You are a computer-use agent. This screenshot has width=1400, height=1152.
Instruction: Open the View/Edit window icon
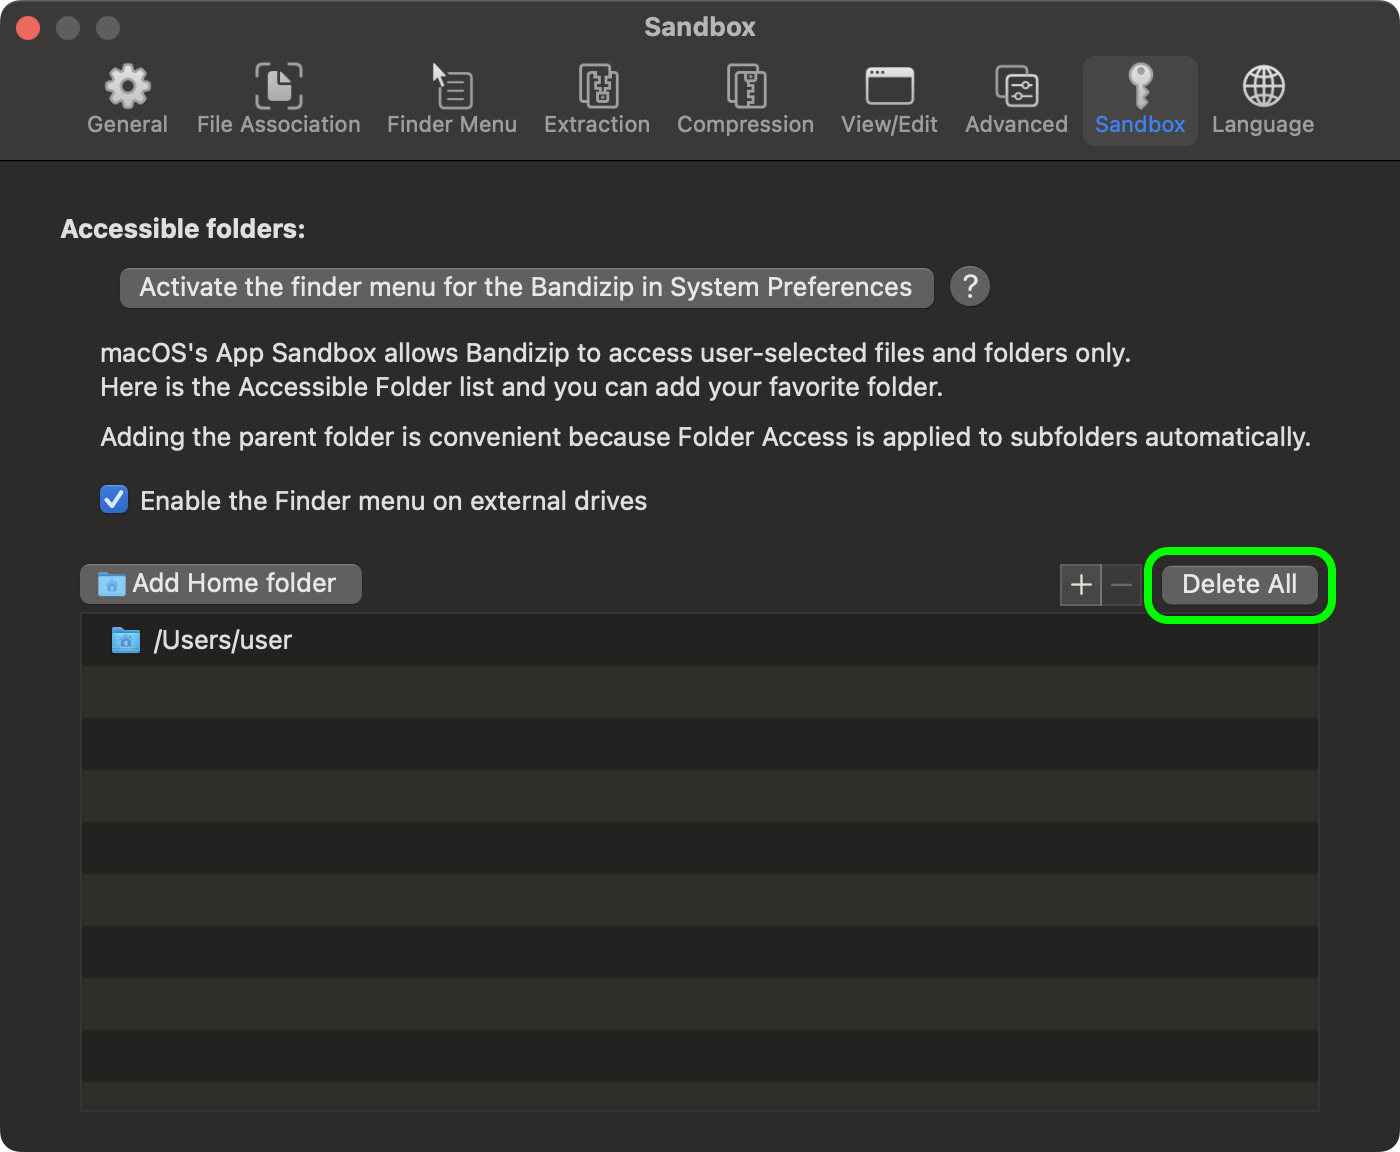point(889,87)
